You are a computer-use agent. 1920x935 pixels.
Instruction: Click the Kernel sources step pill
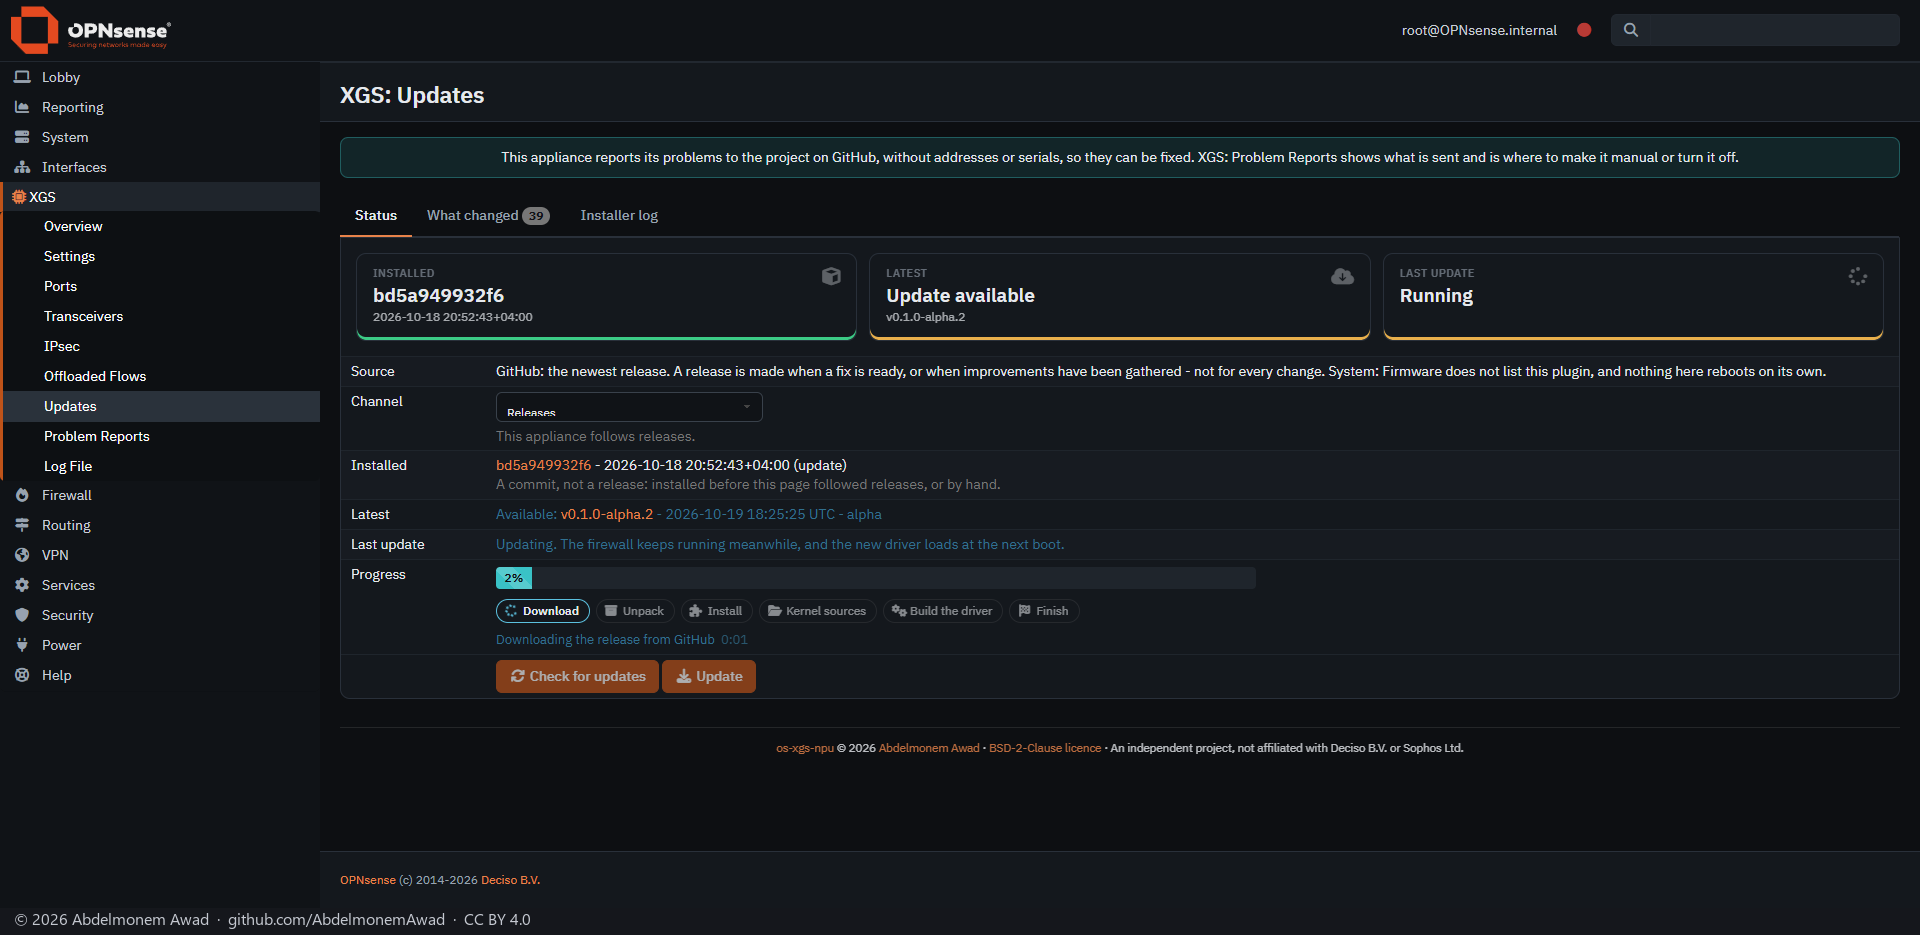[817, 611]
